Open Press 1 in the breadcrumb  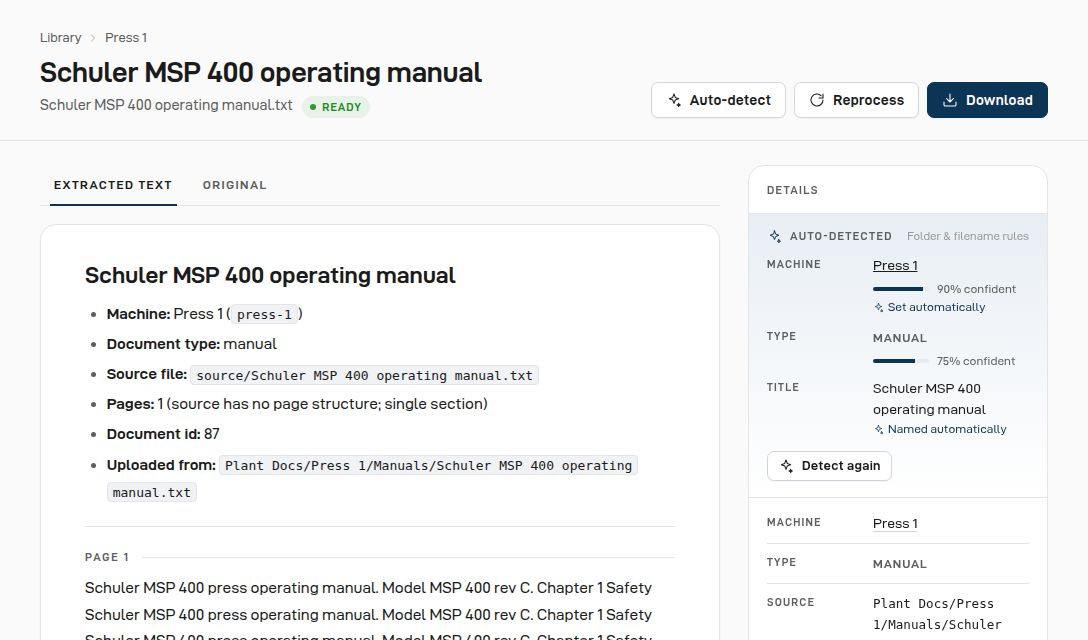point(126,37)
